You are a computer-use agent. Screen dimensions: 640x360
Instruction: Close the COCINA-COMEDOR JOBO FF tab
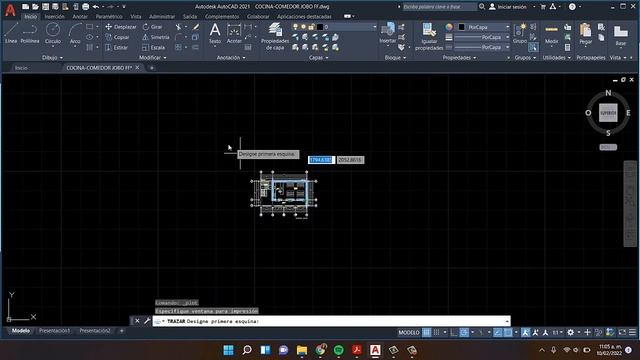[x=138, y=68]
